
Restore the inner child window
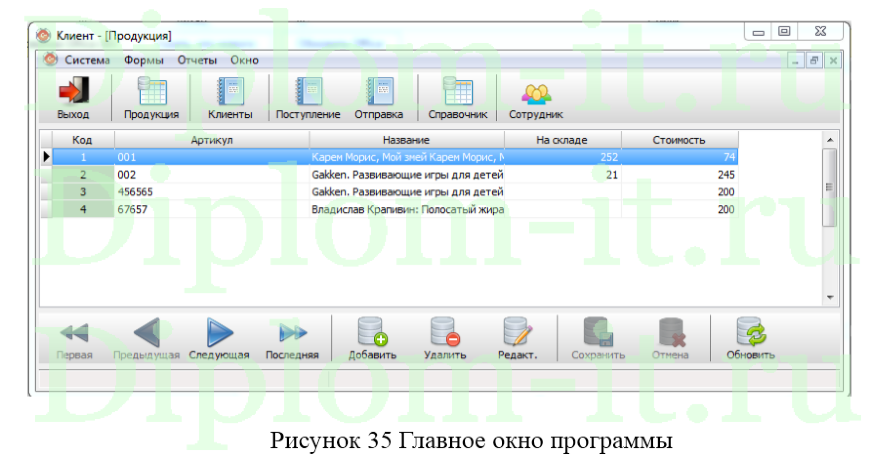coord(814,61)
